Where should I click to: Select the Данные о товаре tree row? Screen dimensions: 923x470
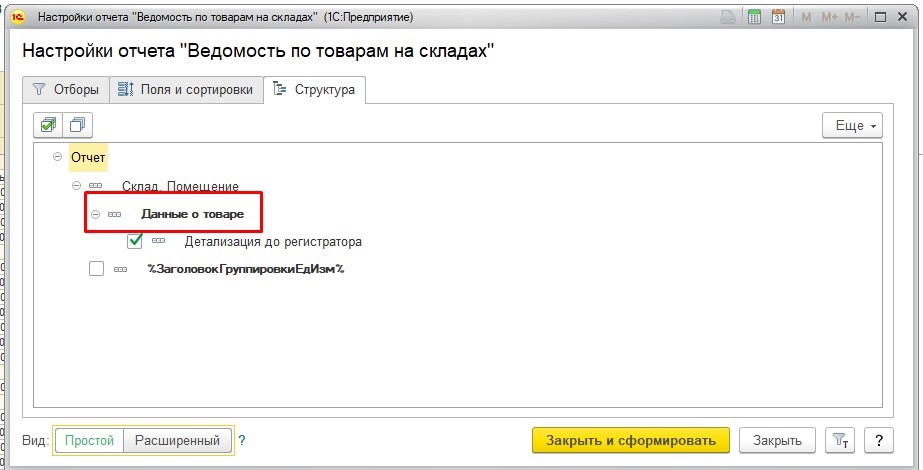pyautogui.click(x=192, y=214)
